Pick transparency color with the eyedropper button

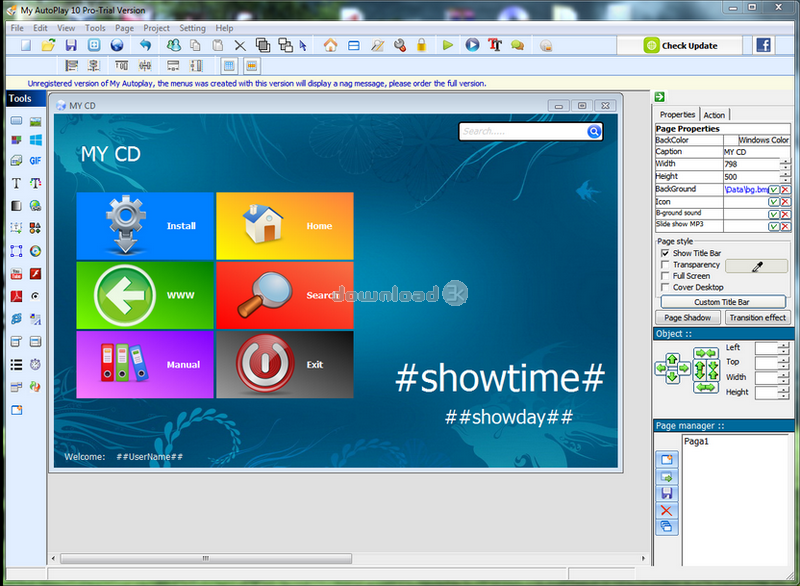click(757, 266)
